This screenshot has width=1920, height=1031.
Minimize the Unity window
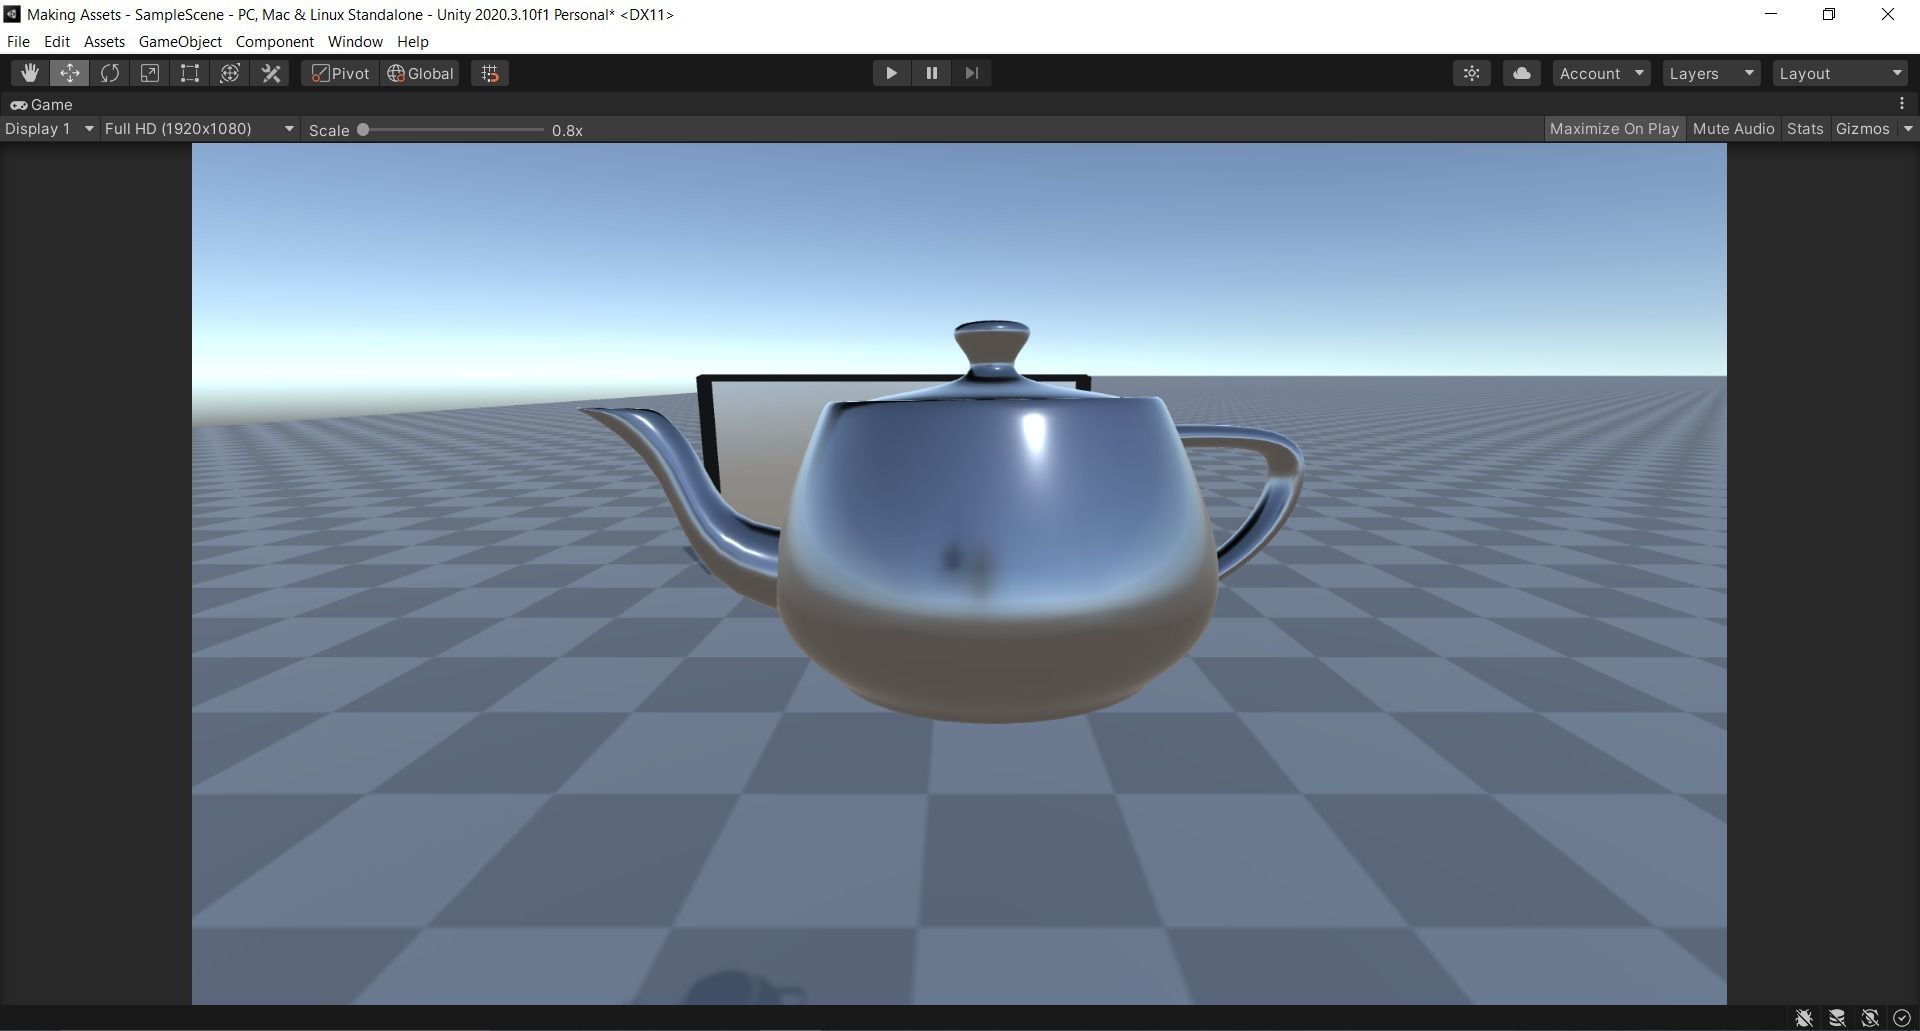(1771, 14)
